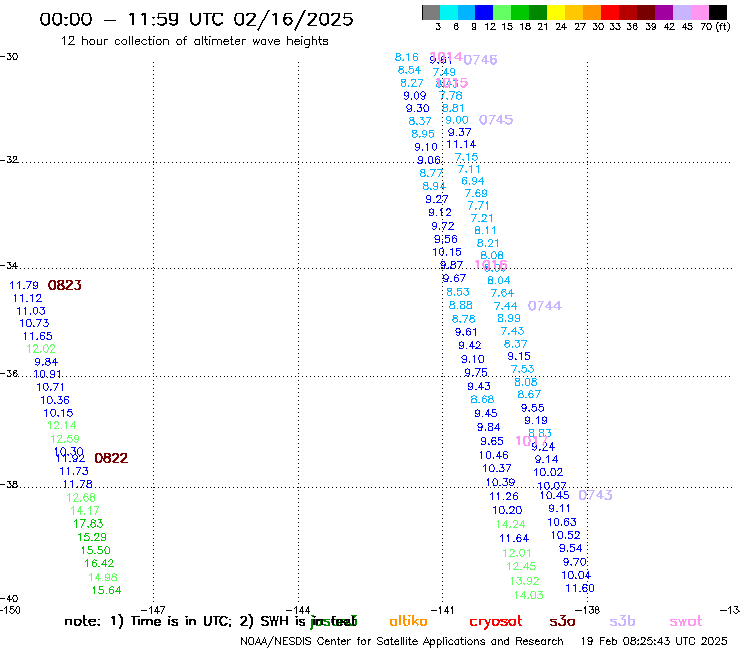Click the s3b pass time label '0745'

point(496,120)
